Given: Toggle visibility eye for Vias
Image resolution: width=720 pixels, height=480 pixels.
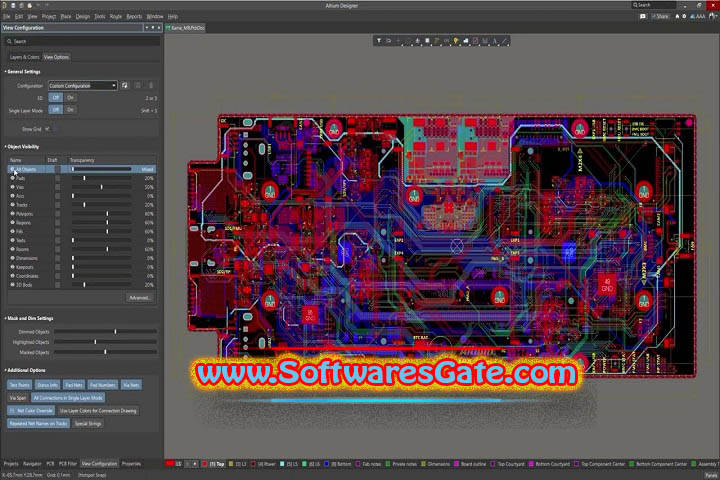Looking at the screenshot, I should click(x=12, y=187).
